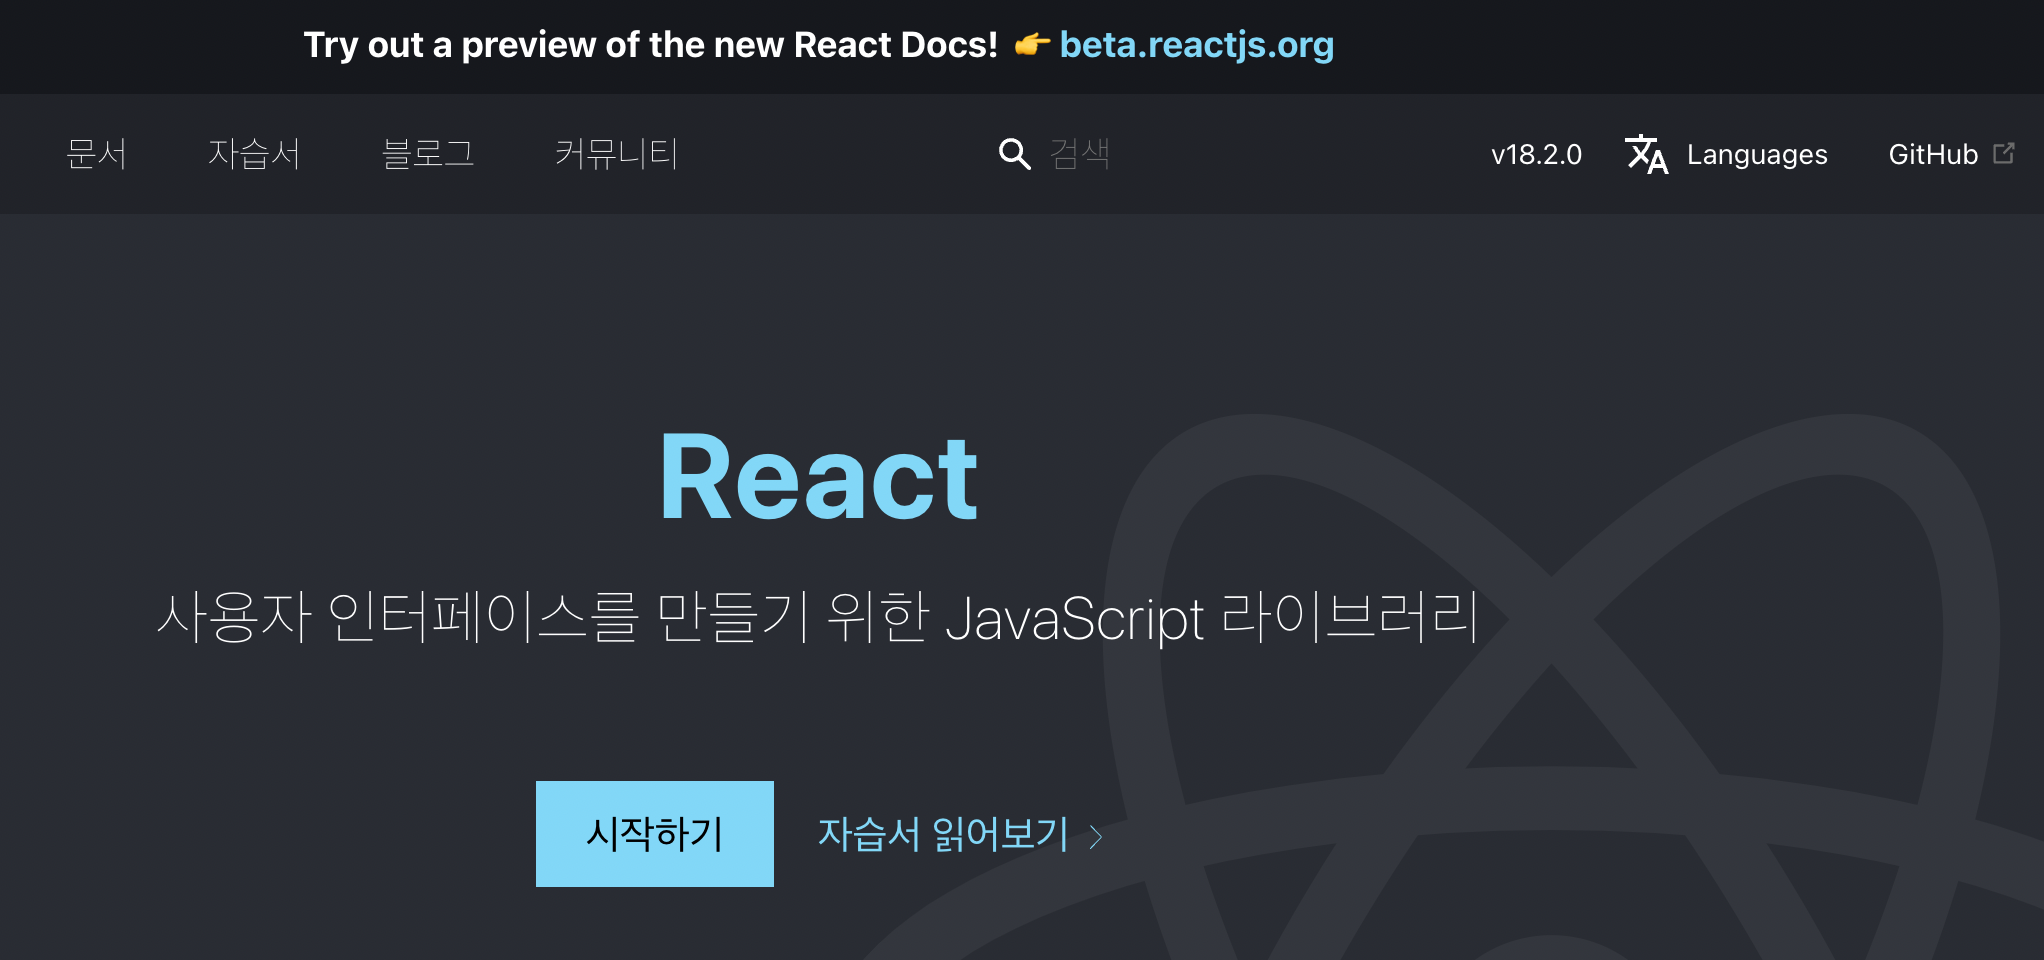2044x960 pixels.
Task: Click the pointing hand emoji in banner
Action: click(x=1032, y=44)
